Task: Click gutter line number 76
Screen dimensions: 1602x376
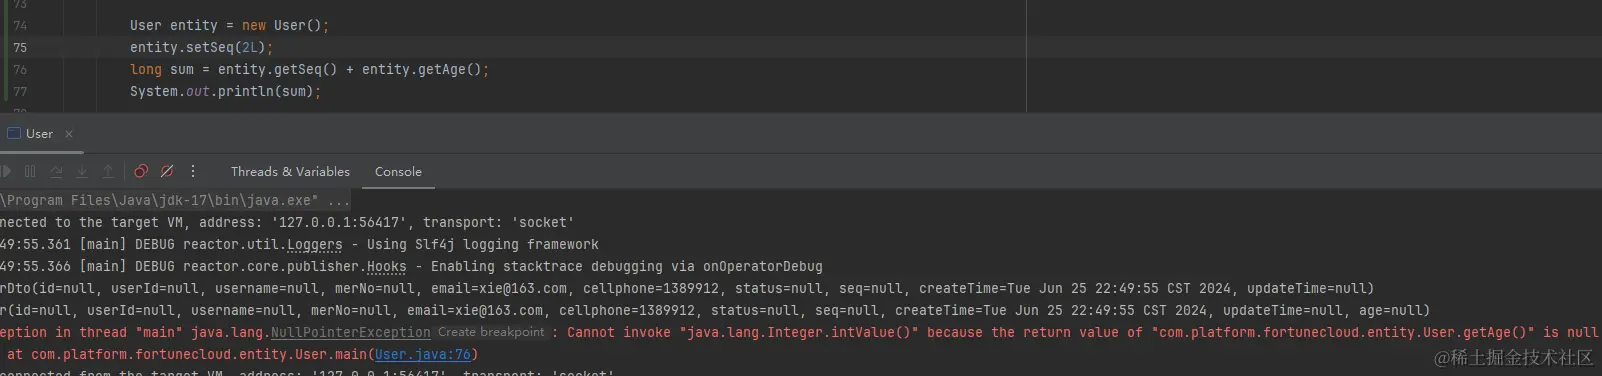Action: click(x=20, y=70)
